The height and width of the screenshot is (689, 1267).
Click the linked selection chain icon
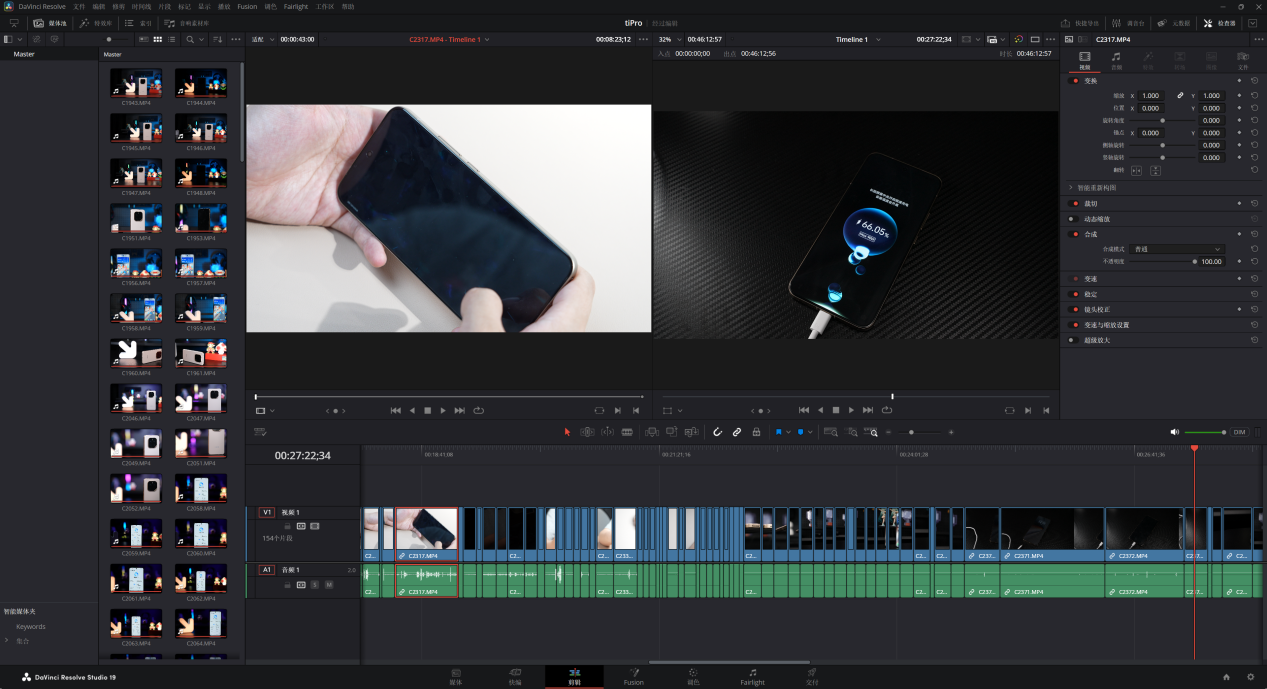737,432
